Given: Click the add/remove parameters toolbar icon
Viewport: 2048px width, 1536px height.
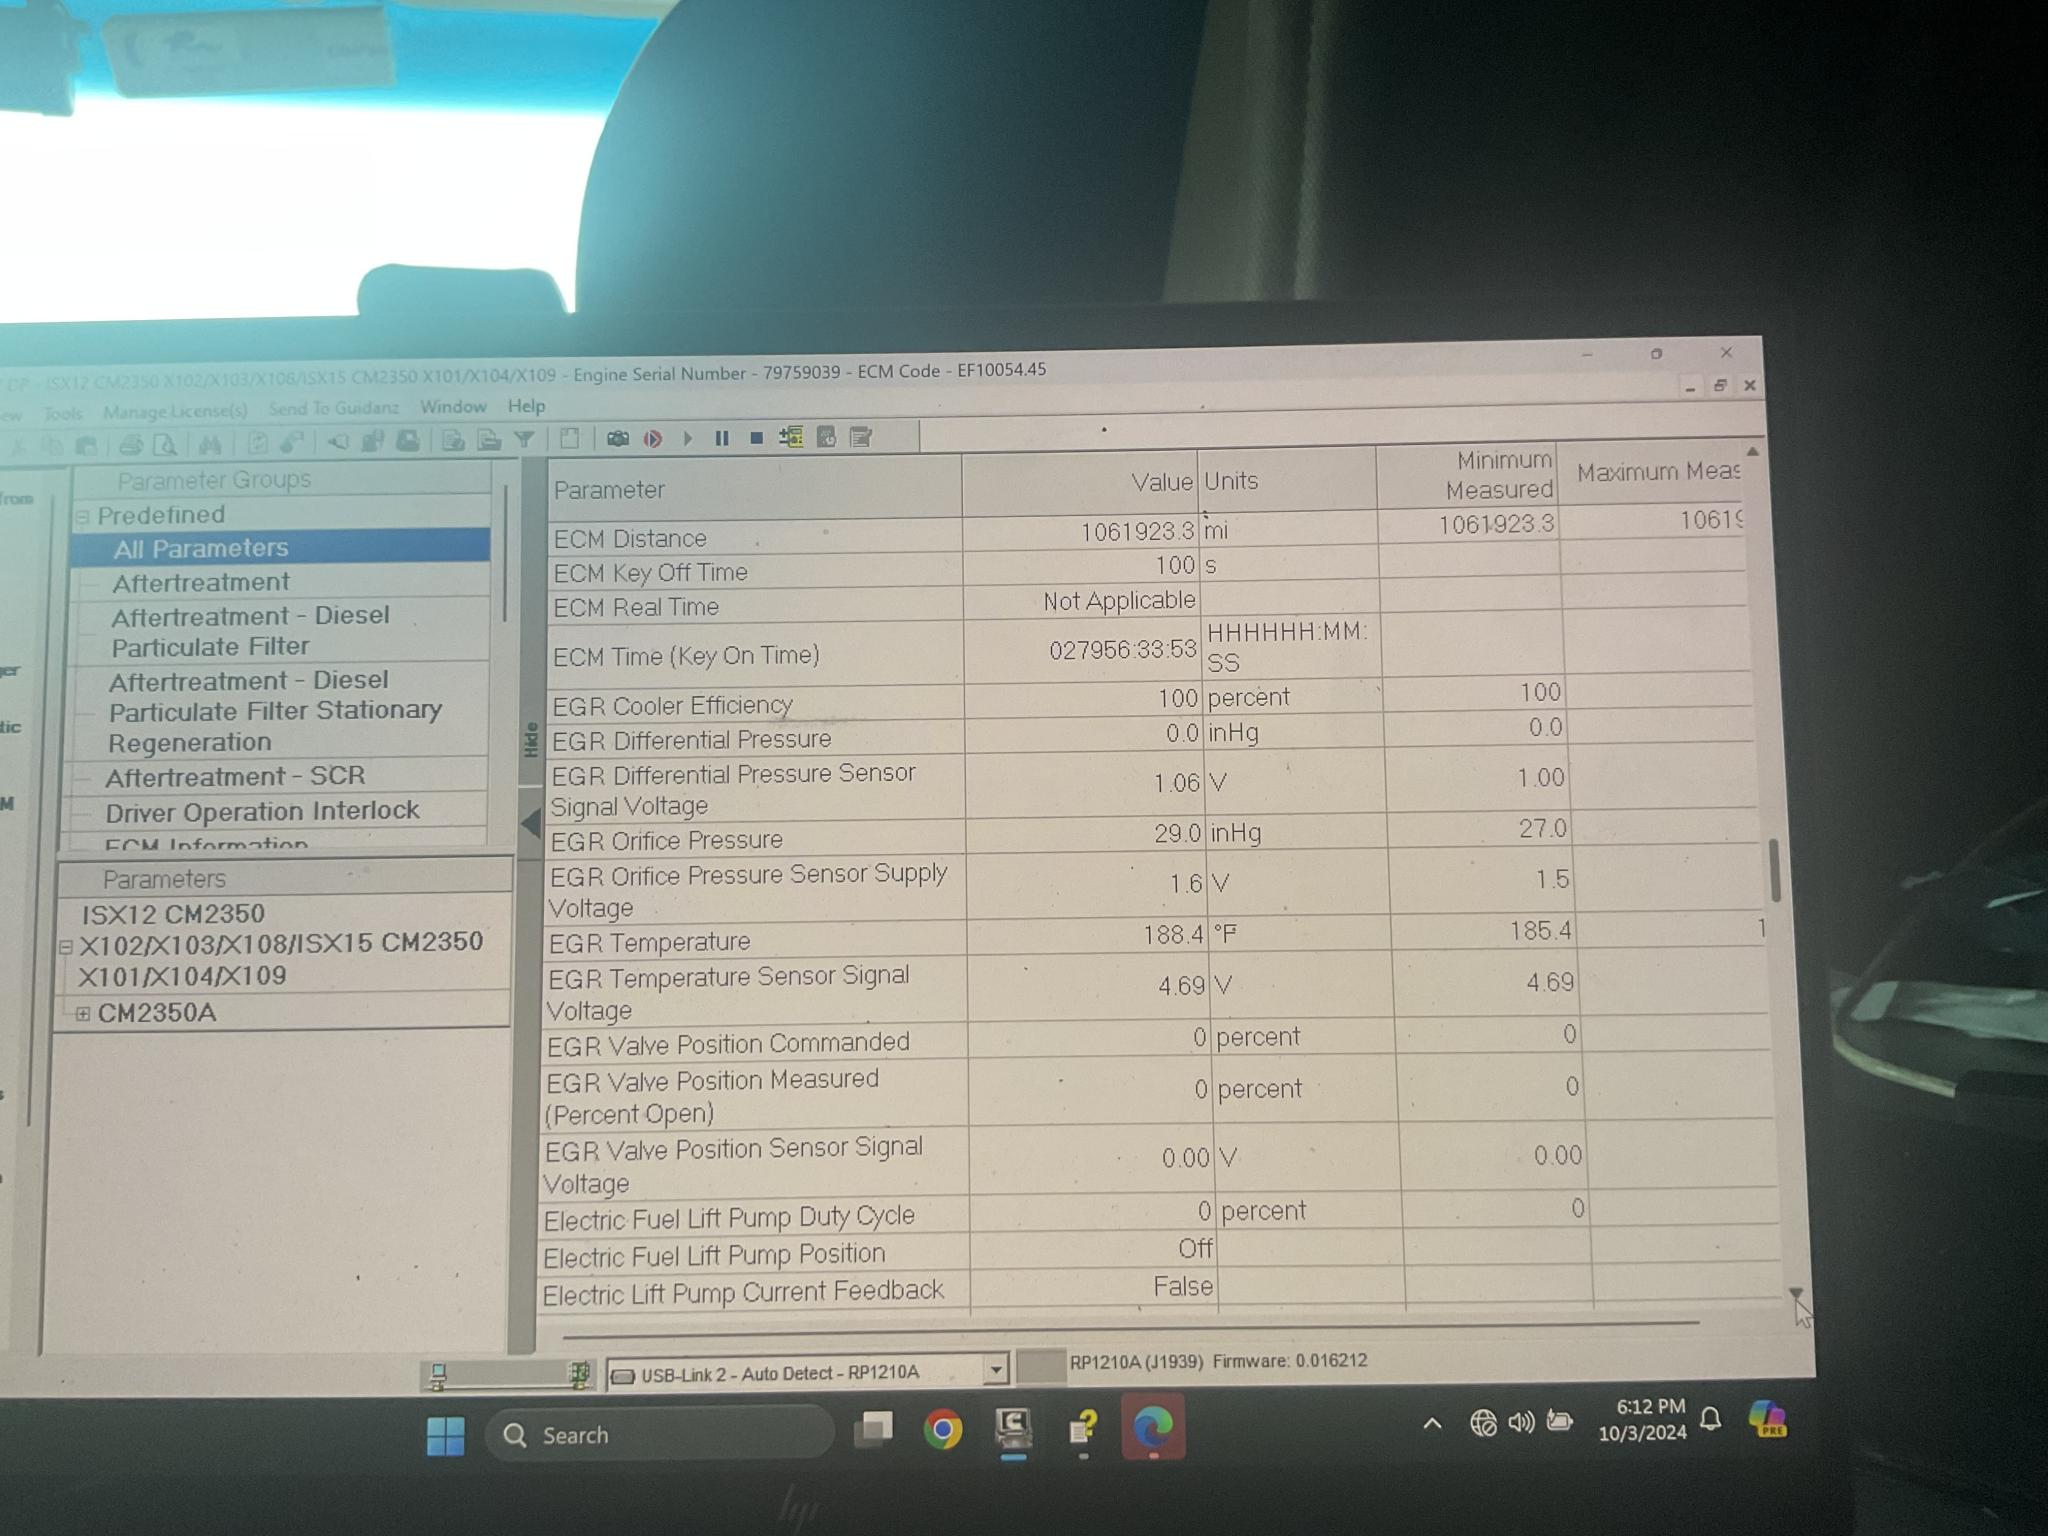Looking at the screenshot, I should coord(791,437).
